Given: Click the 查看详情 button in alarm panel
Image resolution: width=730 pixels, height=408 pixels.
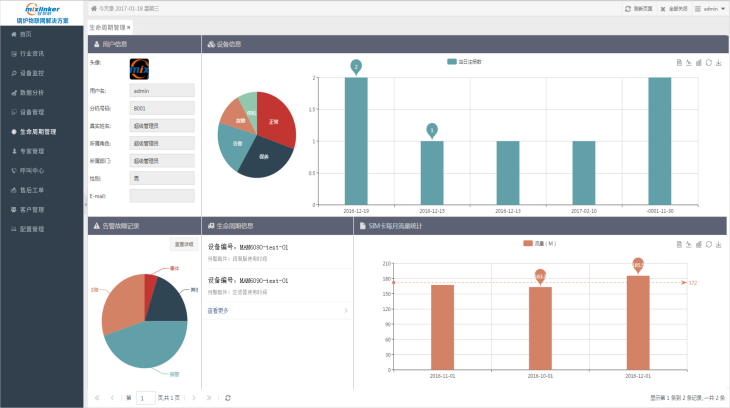Looking at the screenshot, I should click(184, 243).
